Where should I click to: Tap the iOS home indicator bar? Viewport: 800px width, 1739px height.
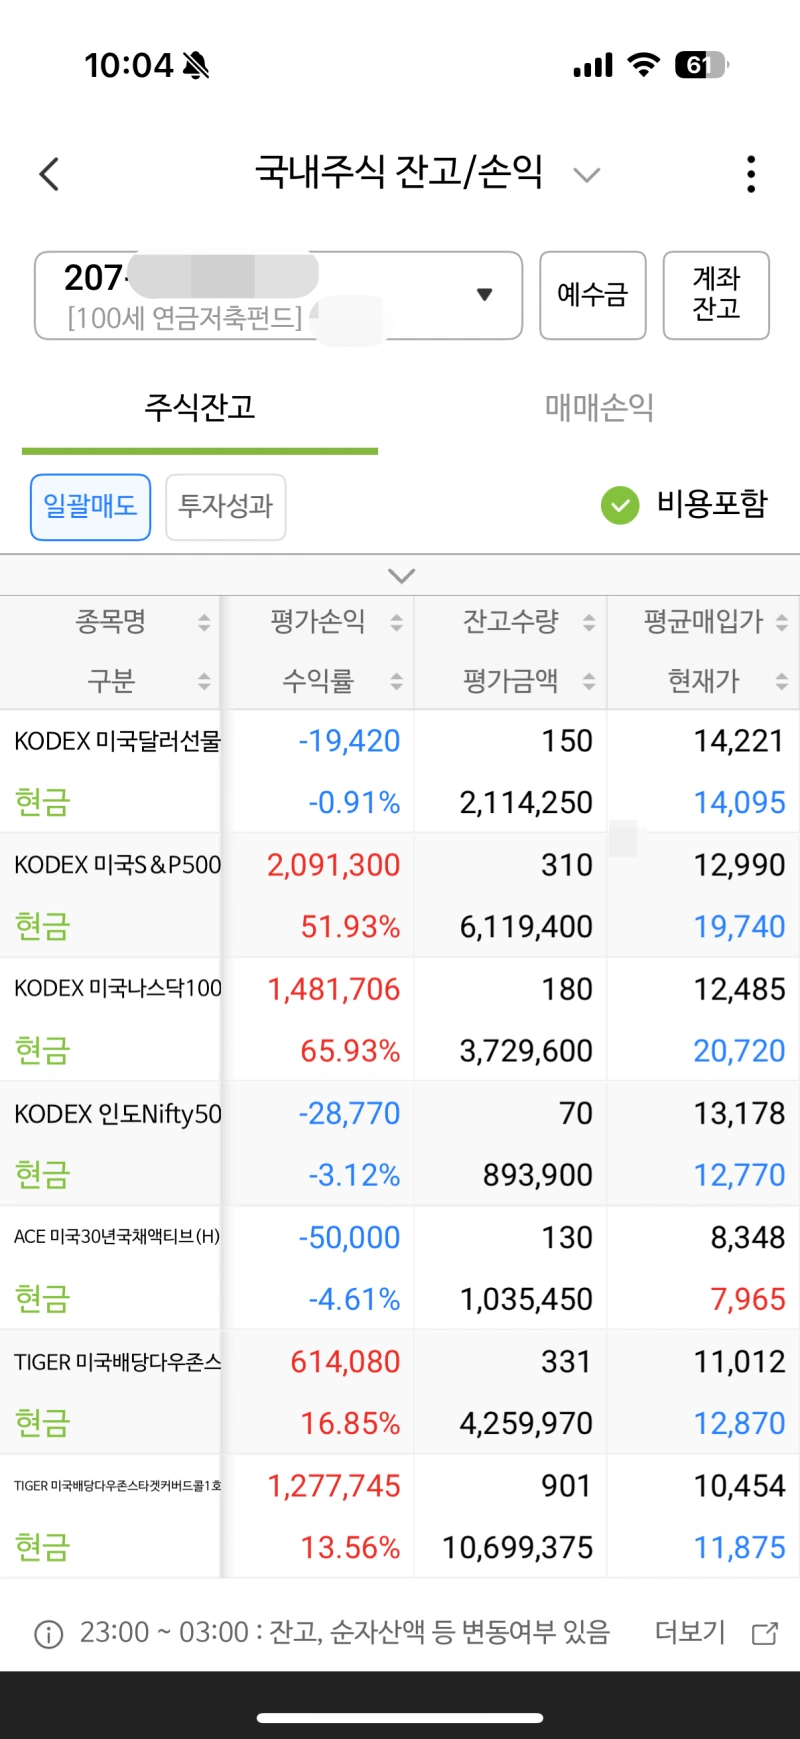click(x=400, y=1718)
